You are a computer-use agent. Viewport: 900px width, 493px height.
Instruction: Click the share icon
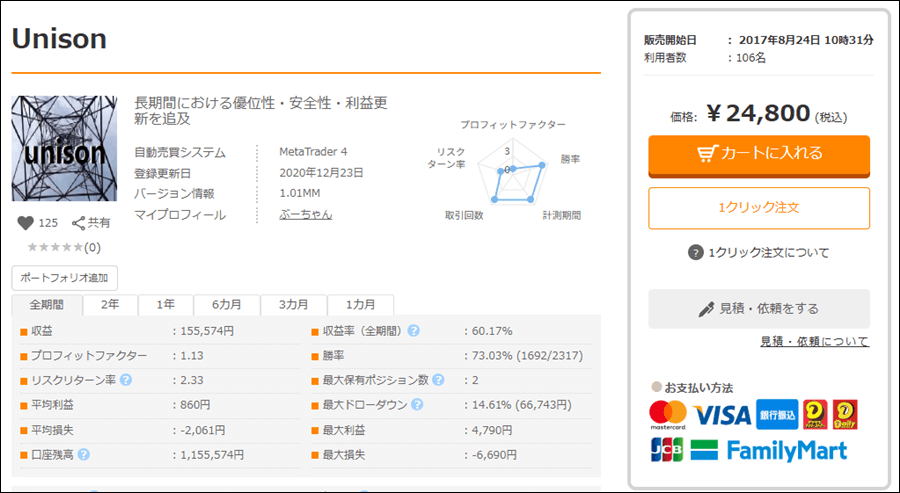[78, 223]
